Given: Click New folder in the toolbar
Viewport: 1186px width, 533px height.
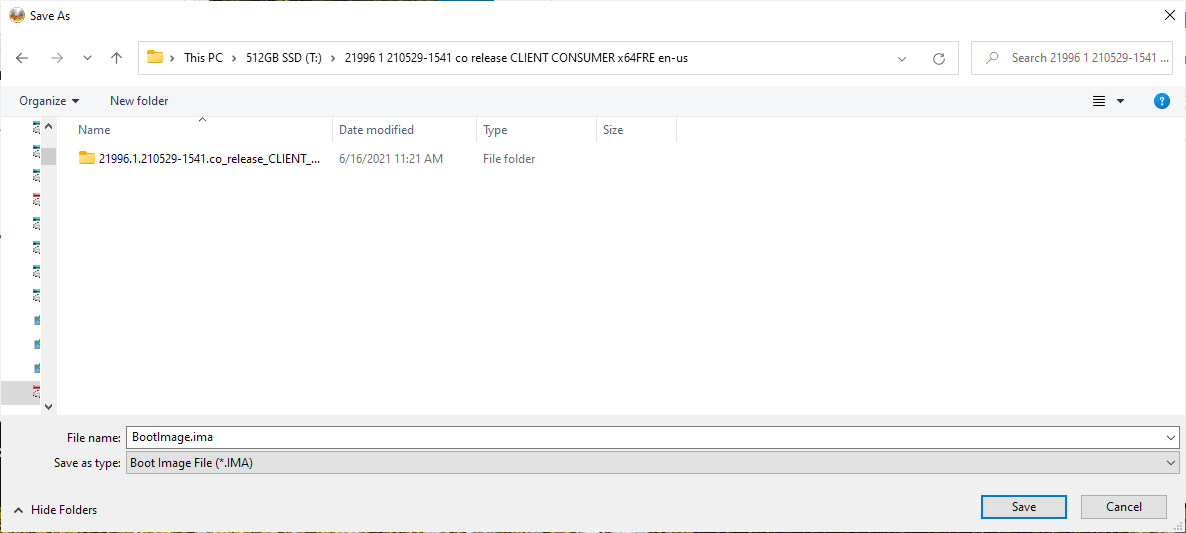Looking at the screenshot, I should [x=139, y=101].
